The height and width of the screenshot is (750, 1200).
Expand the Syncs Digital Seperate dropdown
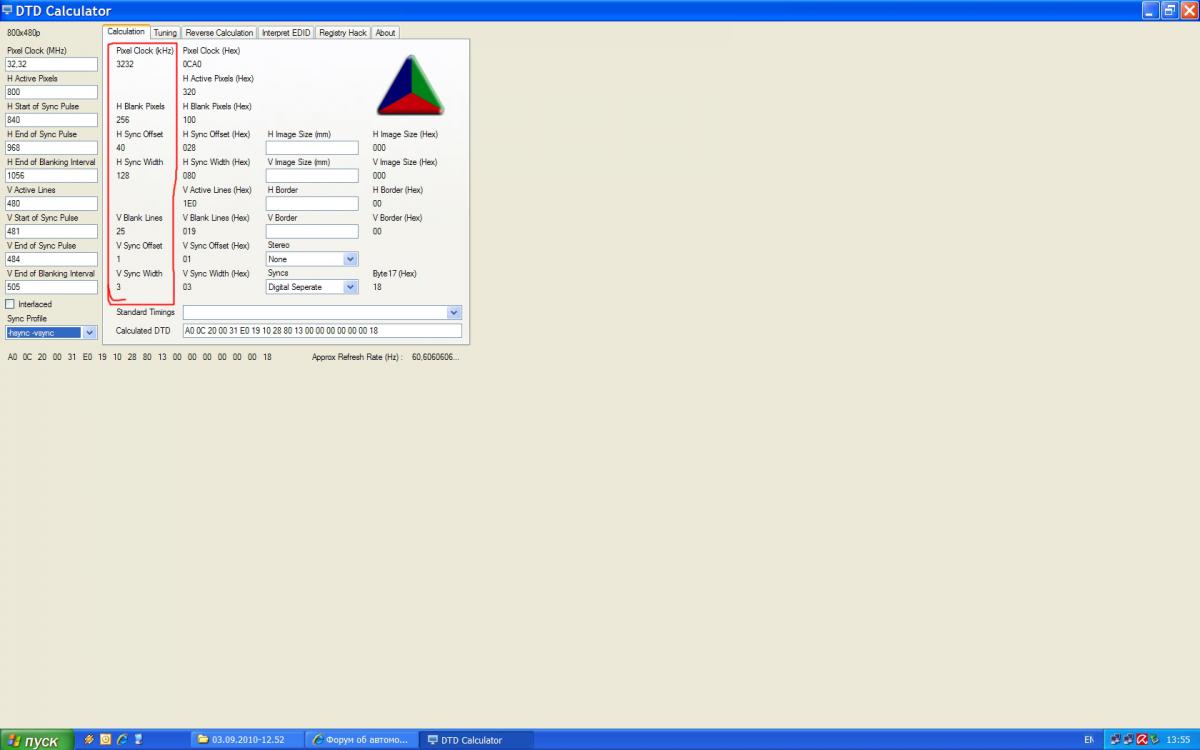coord(350,287)
